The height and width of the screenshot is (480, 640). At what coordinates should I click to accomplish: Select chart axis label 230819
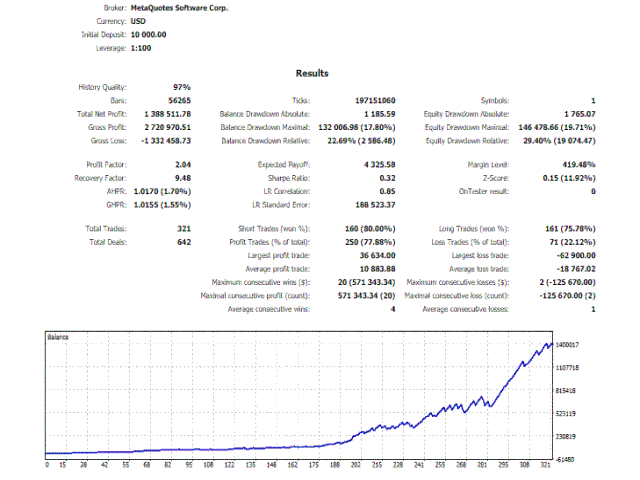[566, 437]
